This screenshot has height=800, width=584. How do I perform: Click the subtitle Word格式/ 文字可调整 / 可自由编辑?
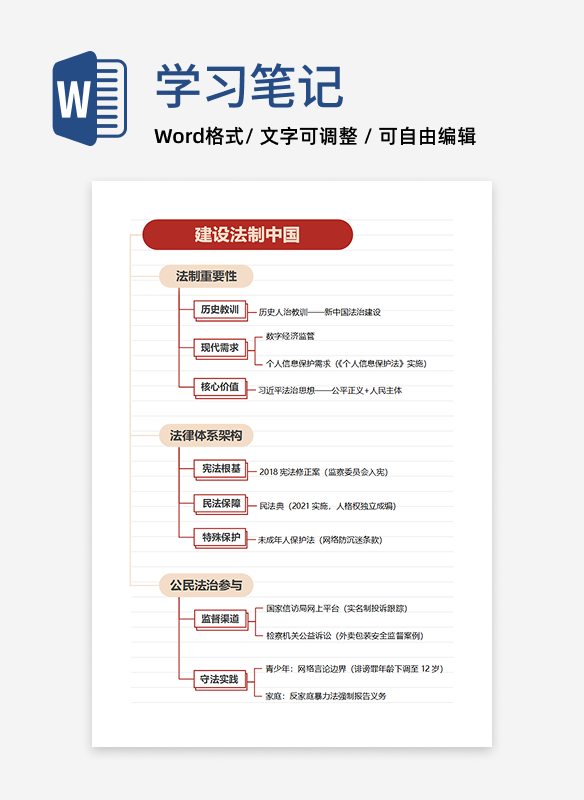[x=315, y=136]
